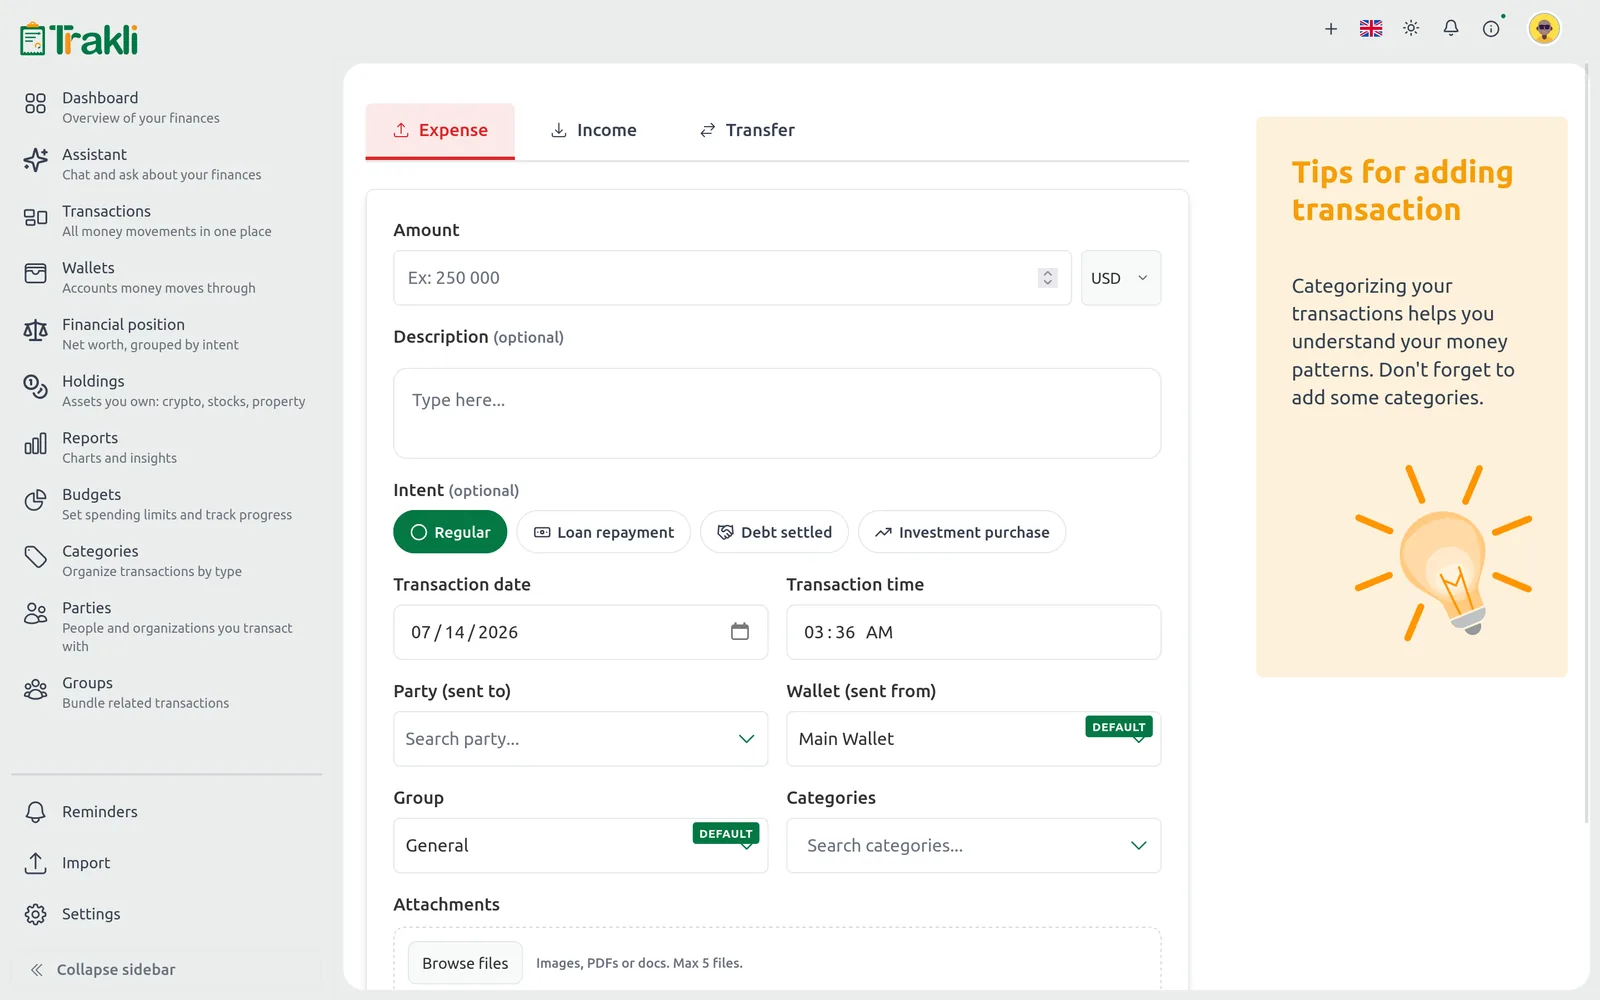Open the USD currency dropdown

click(1121, 278)
